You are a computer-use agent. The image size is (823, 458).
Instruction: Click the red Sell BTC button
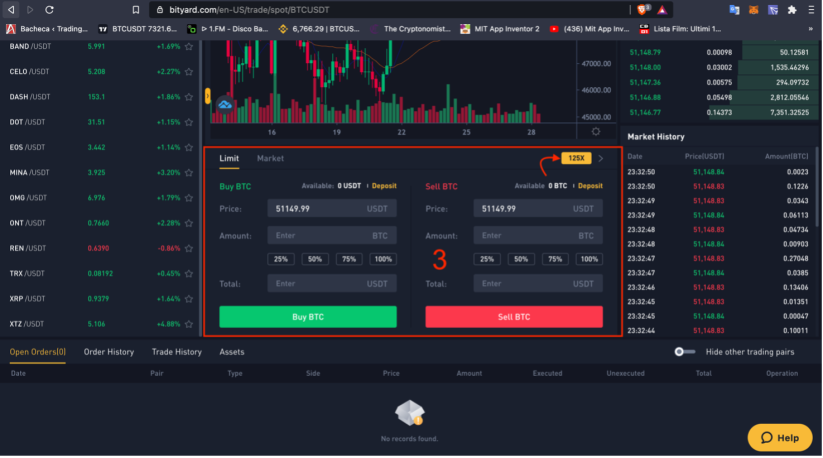click(x=514, y=317)
